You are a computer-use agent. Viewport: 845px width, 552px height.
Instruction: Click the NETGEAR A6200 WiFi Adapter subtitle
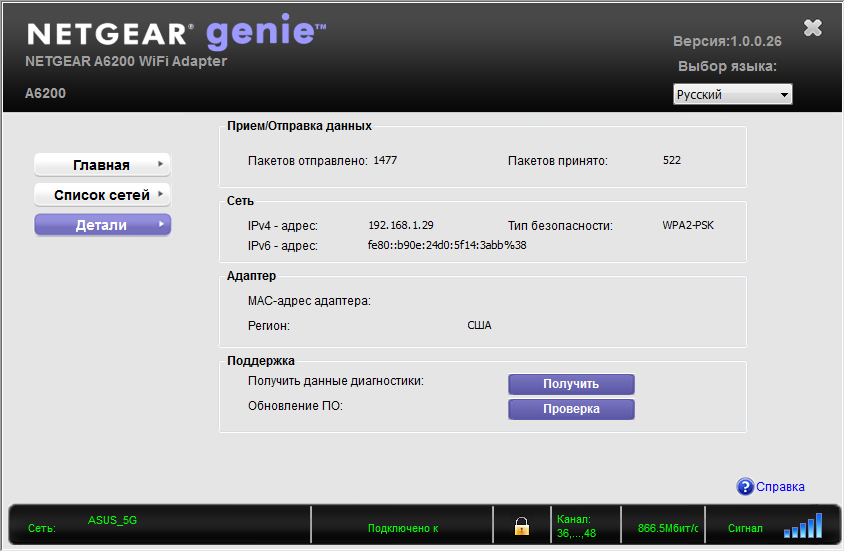pos(126,61)
